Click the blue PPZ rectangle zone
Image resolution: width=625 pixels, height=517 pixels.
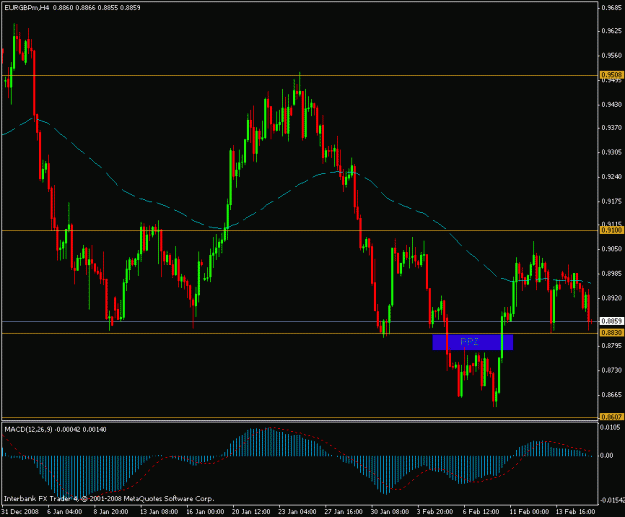pos(472,342)
